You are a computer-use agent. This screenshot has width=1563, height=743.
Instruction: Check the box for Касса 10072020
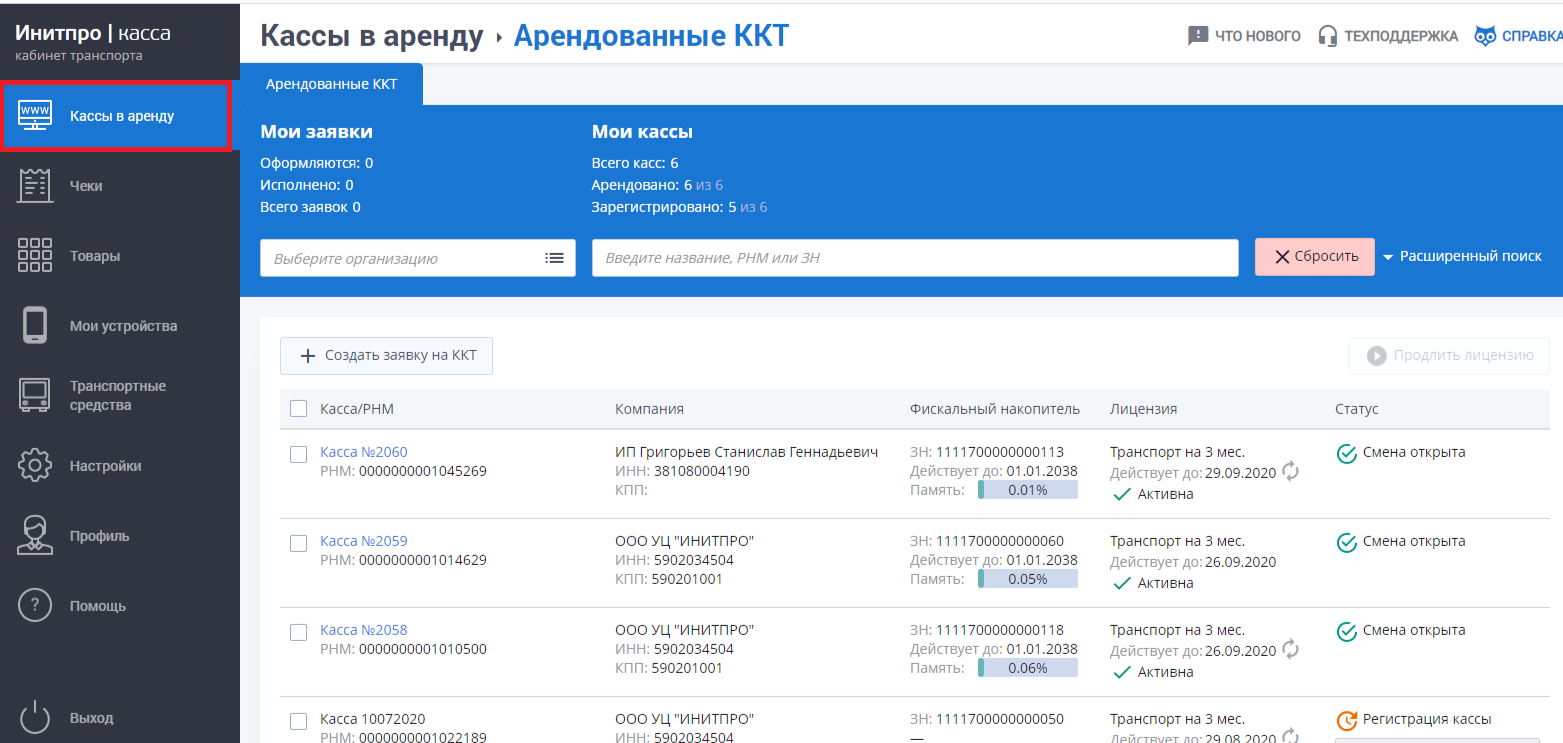coord(298,721)
